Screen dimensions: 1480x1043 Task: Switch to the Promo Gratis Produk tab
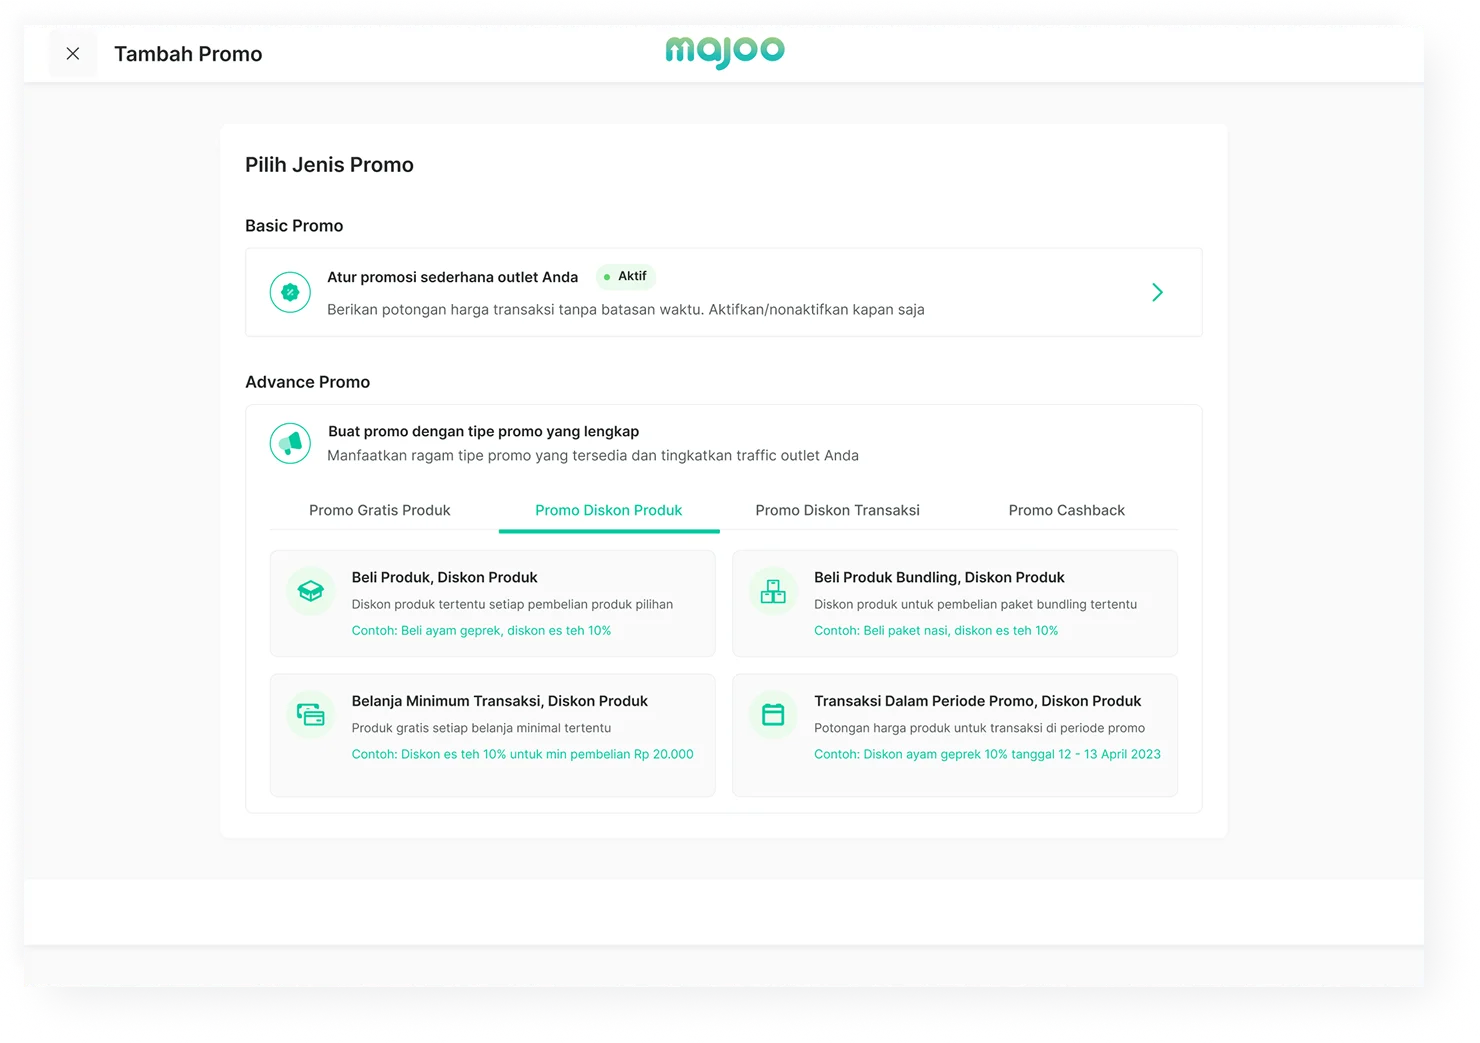[380, 510]
